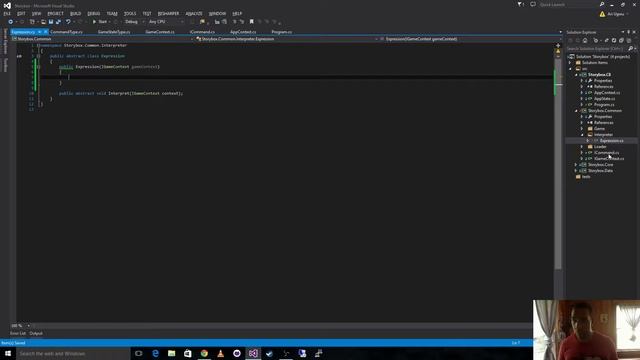Open the FILE menu

point(7,13)
